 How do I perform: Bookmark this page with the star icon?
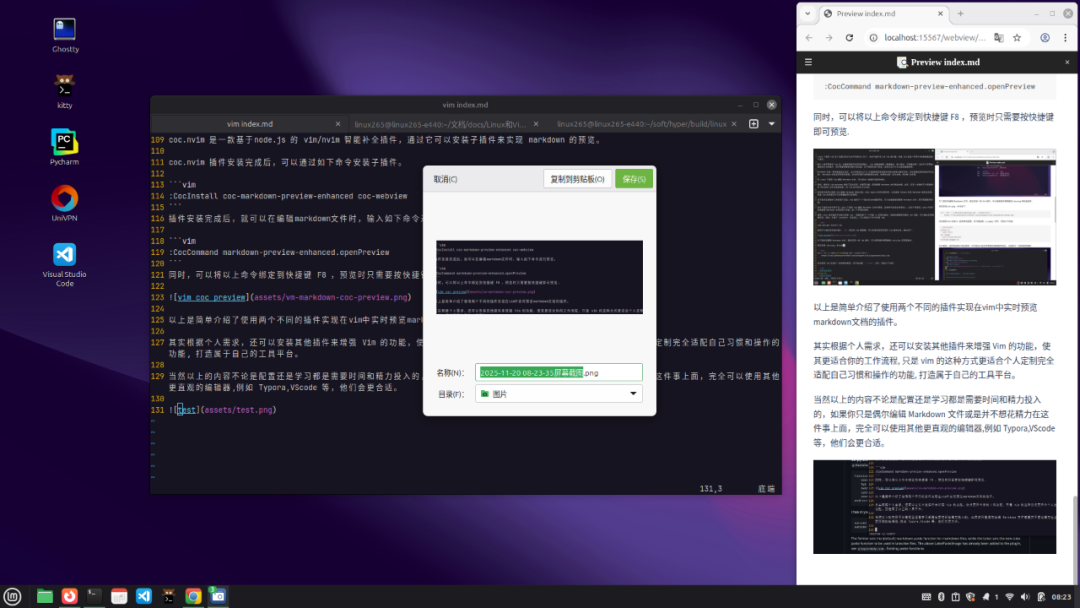(x=1017, y=38)
